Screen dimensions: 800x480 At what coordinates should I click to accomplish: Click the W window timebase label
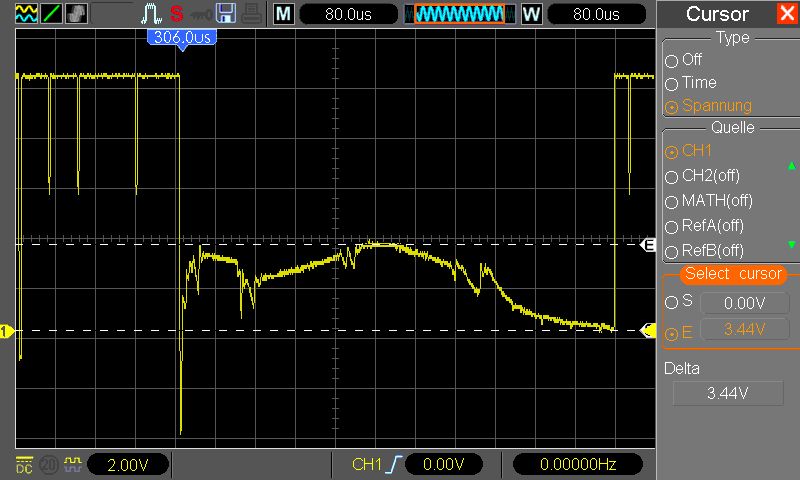coord(531,14)
